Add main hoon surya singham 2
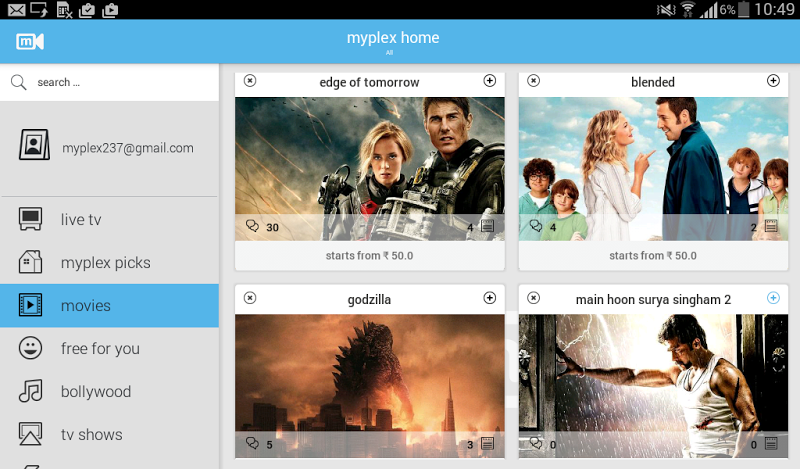This screenshot has height=469, width=800. pos(773,298)
